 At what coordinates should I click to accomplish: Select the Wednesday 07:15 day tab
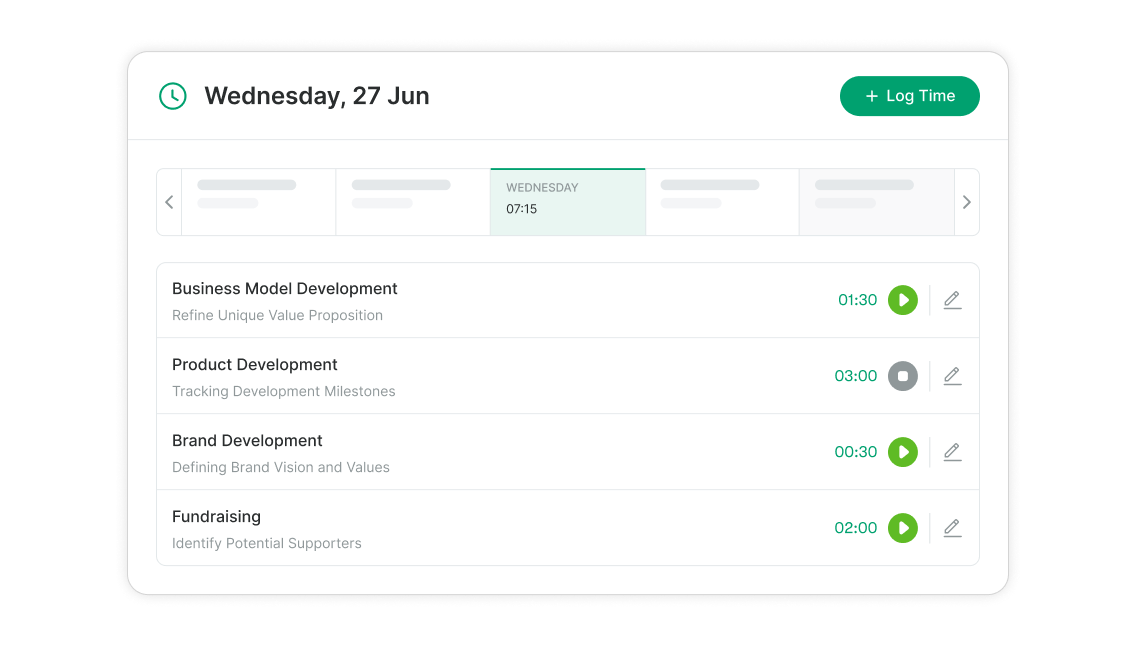(568, 202)
